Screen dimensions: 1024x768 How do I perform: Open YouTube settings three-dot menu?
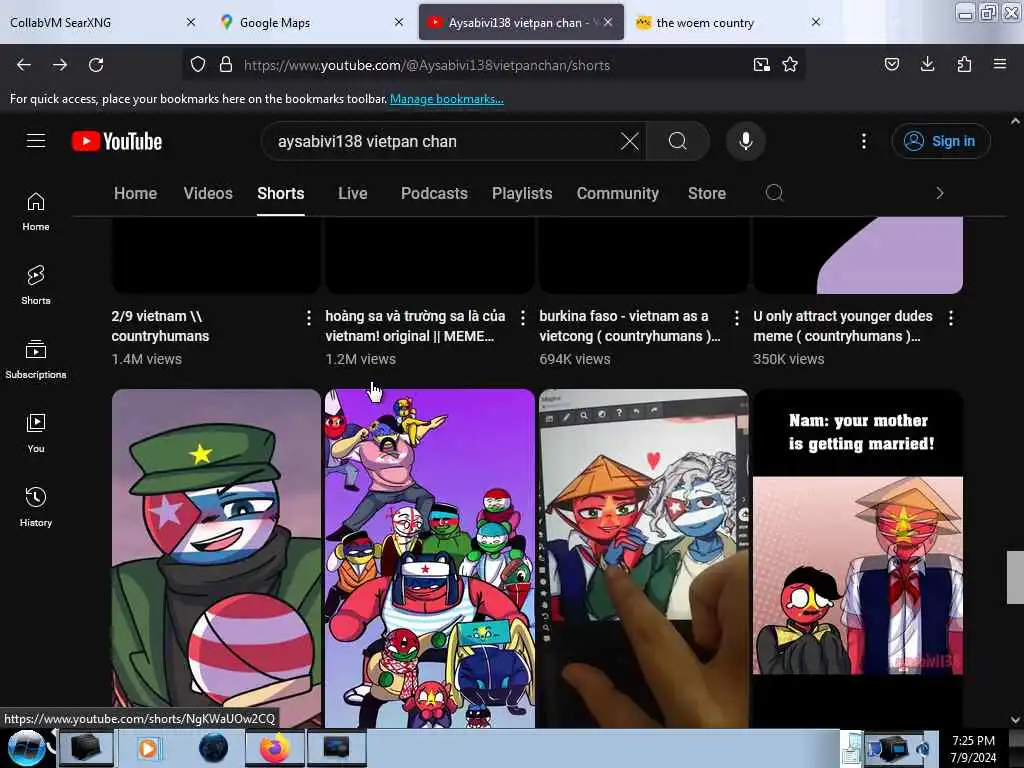(x=864, y=141)
